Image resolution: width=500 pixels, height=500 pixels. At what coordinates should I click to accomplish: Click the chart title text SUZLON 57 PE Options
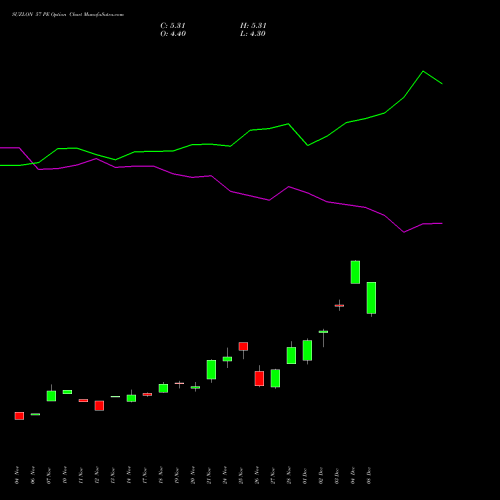tap(40, 15)
